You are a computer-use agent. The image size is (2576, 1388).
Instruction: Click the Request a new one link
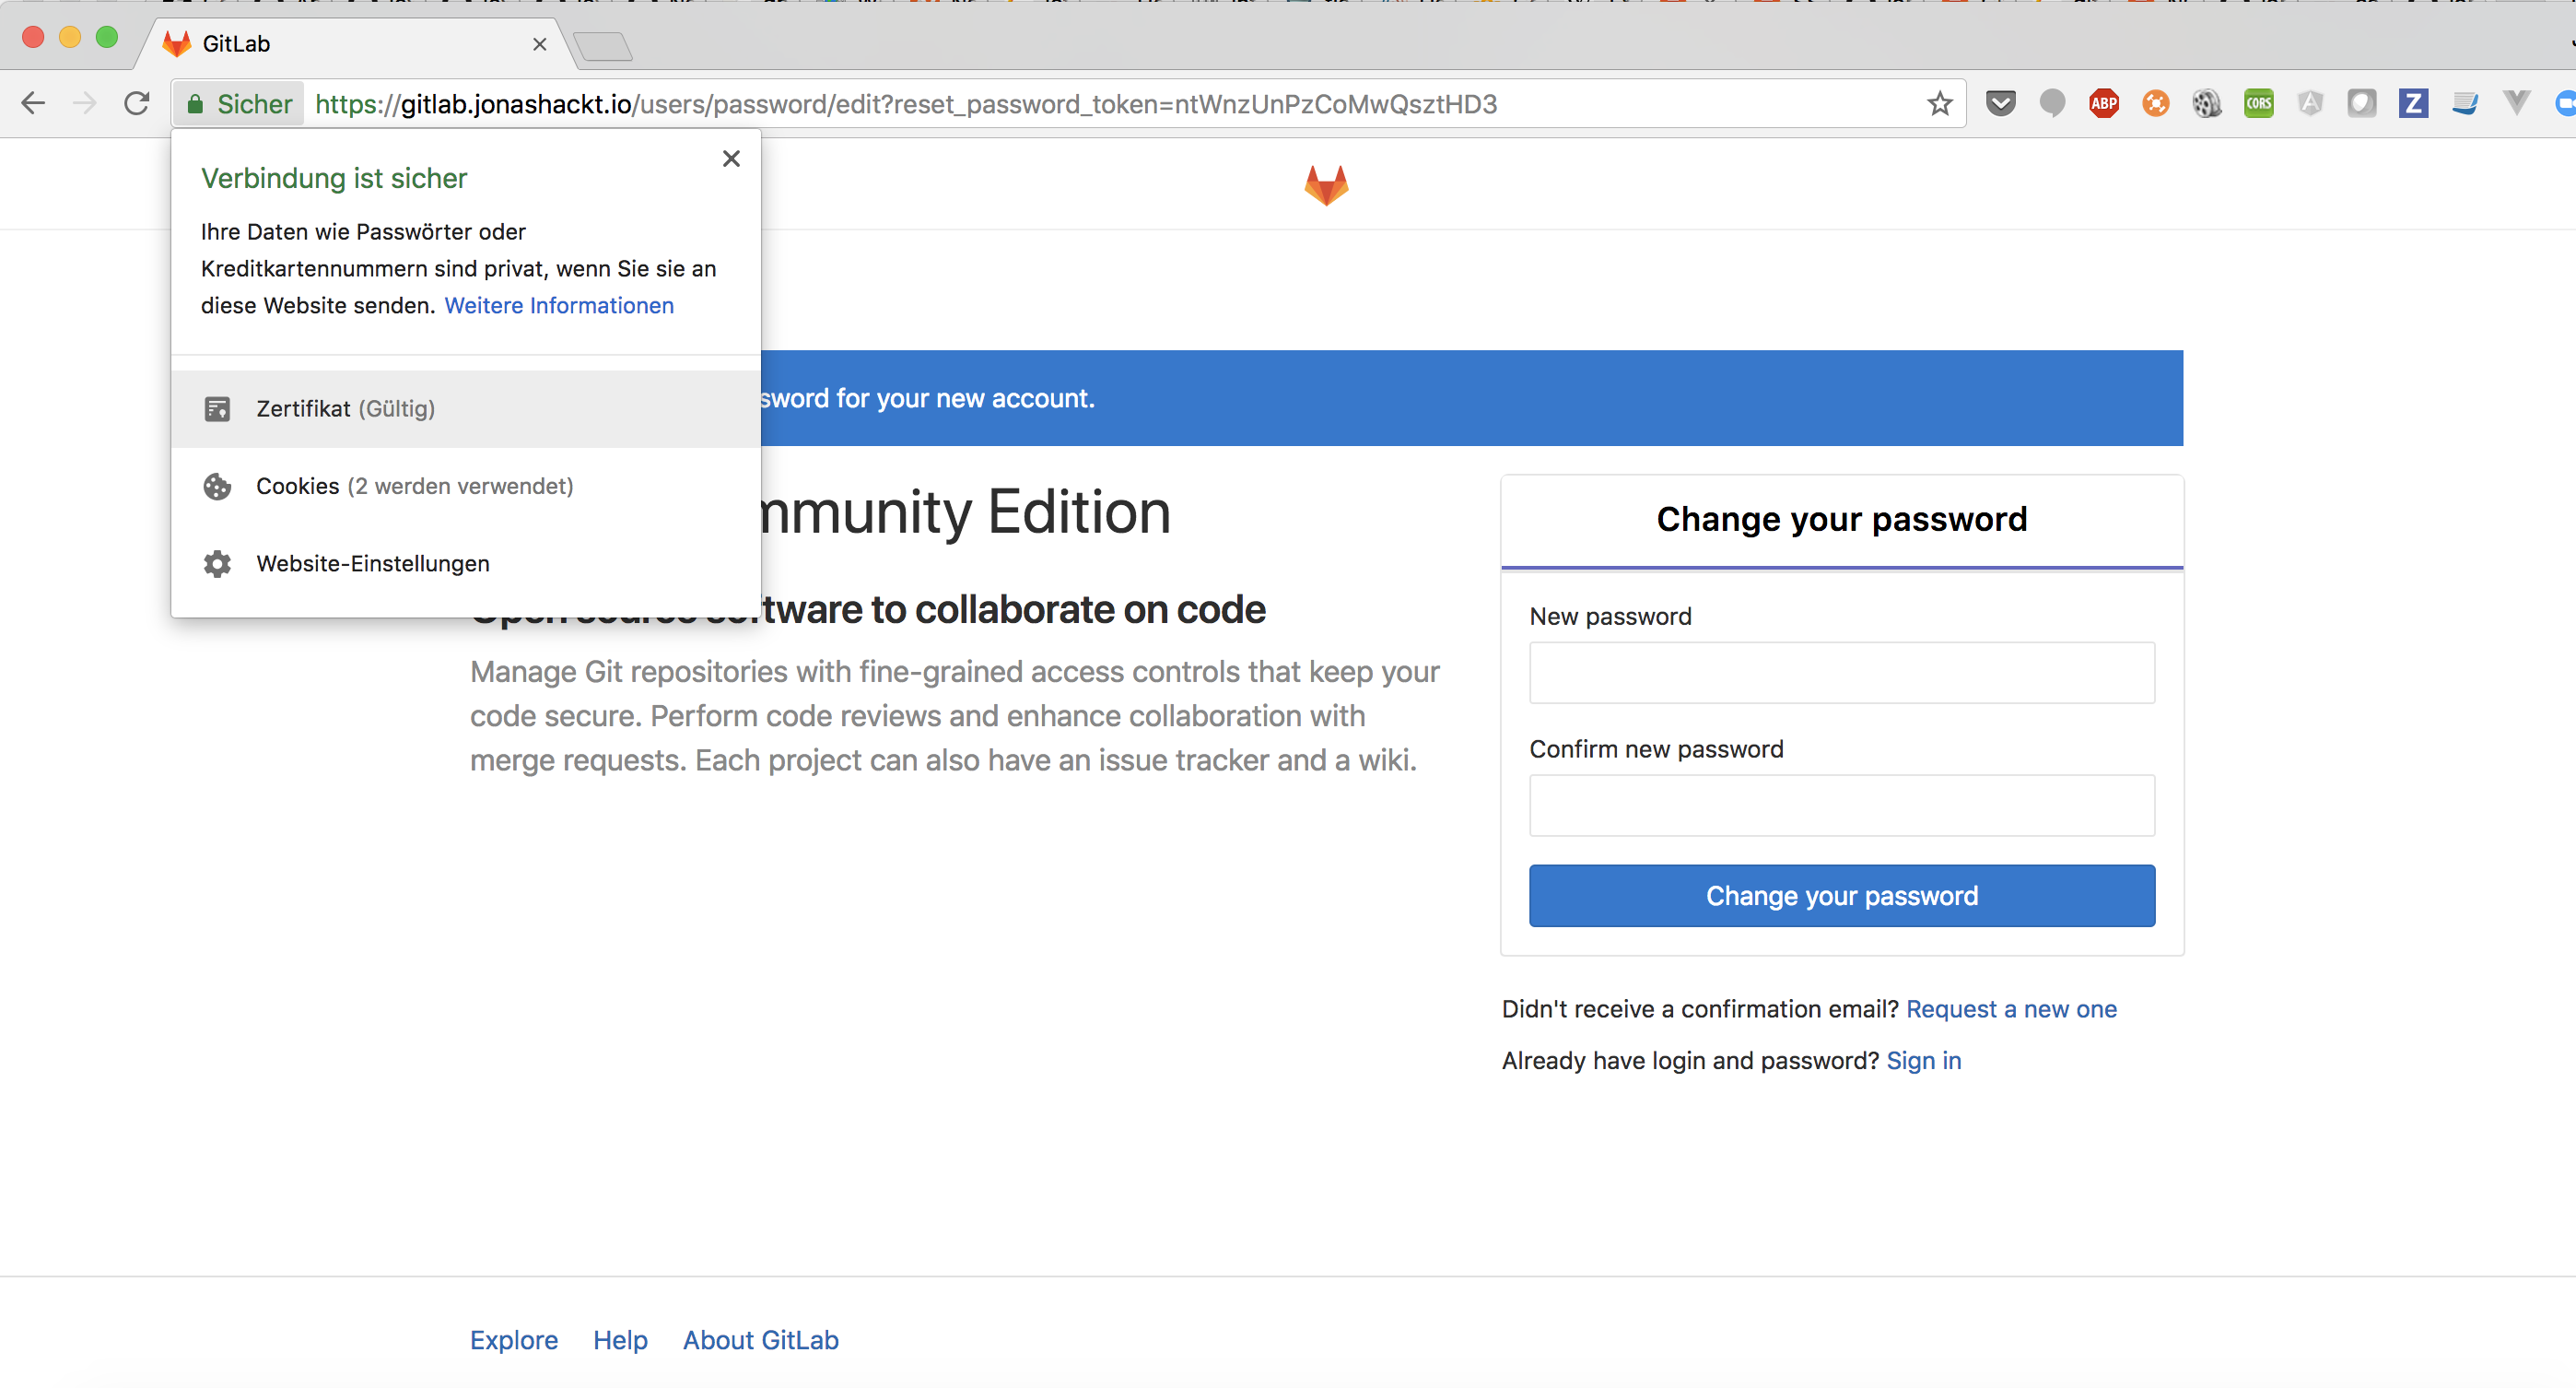2010,1009
